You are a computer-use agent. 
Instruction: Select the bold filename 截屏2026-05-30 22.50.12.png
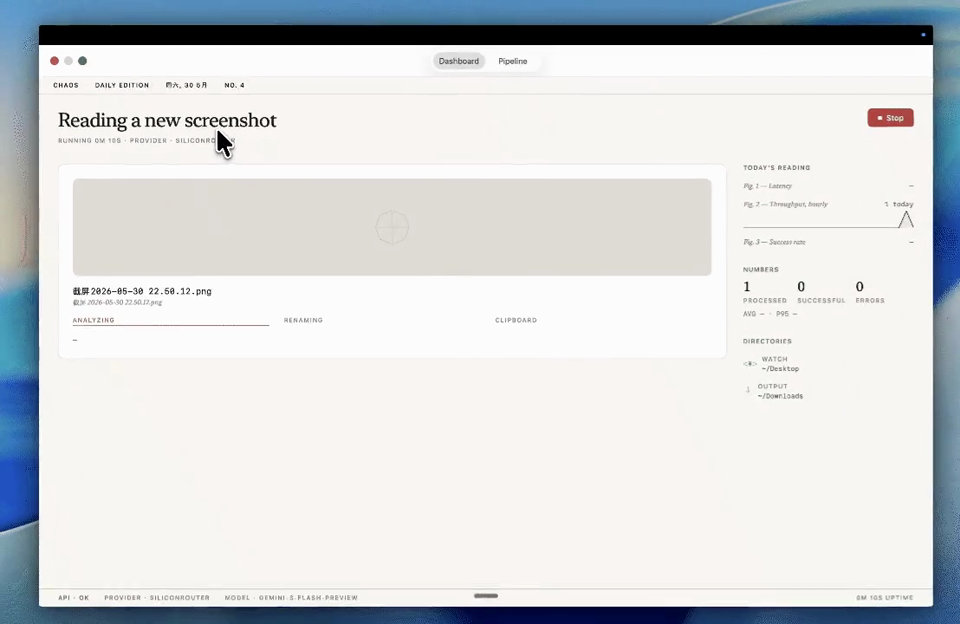point(142,291)
